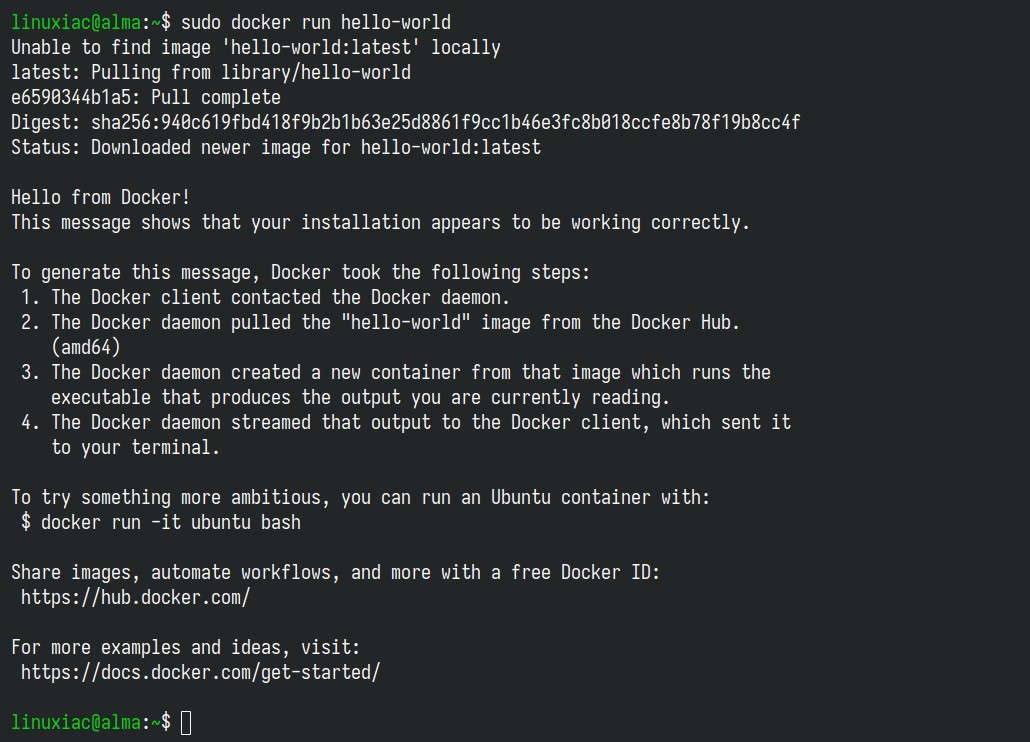Click the 'Hello from Docker!' line

pyautogui.click(x=101, y=197)
